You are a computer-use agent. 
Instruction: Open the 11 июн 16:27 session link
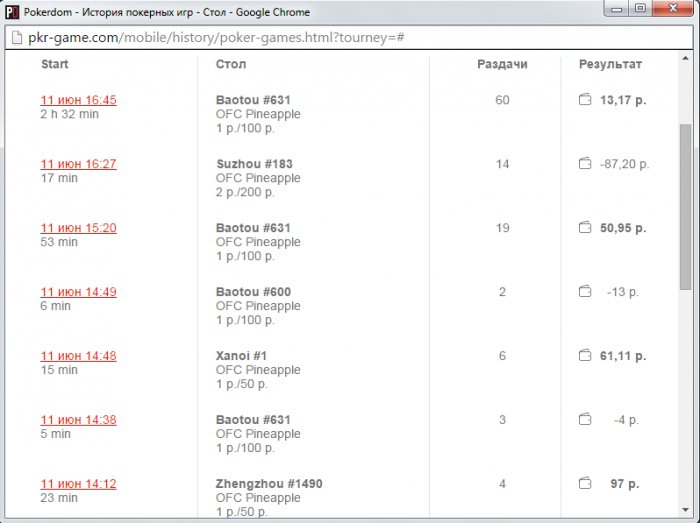click(x=79, y=164)
